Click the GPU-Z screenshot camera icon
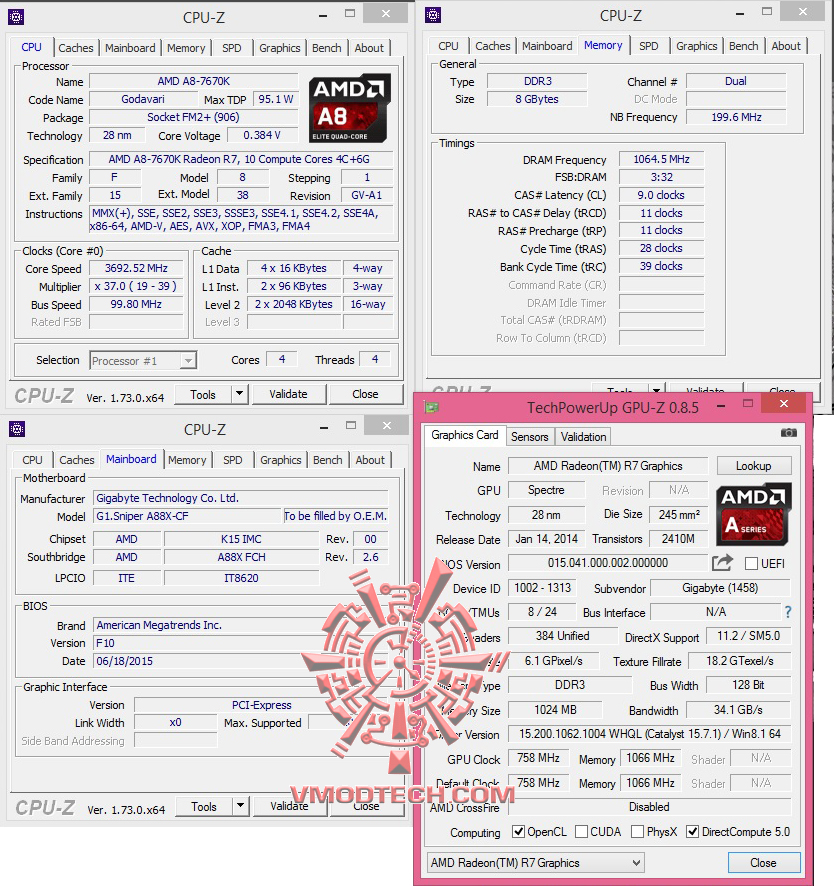 [x=788, y=433]
